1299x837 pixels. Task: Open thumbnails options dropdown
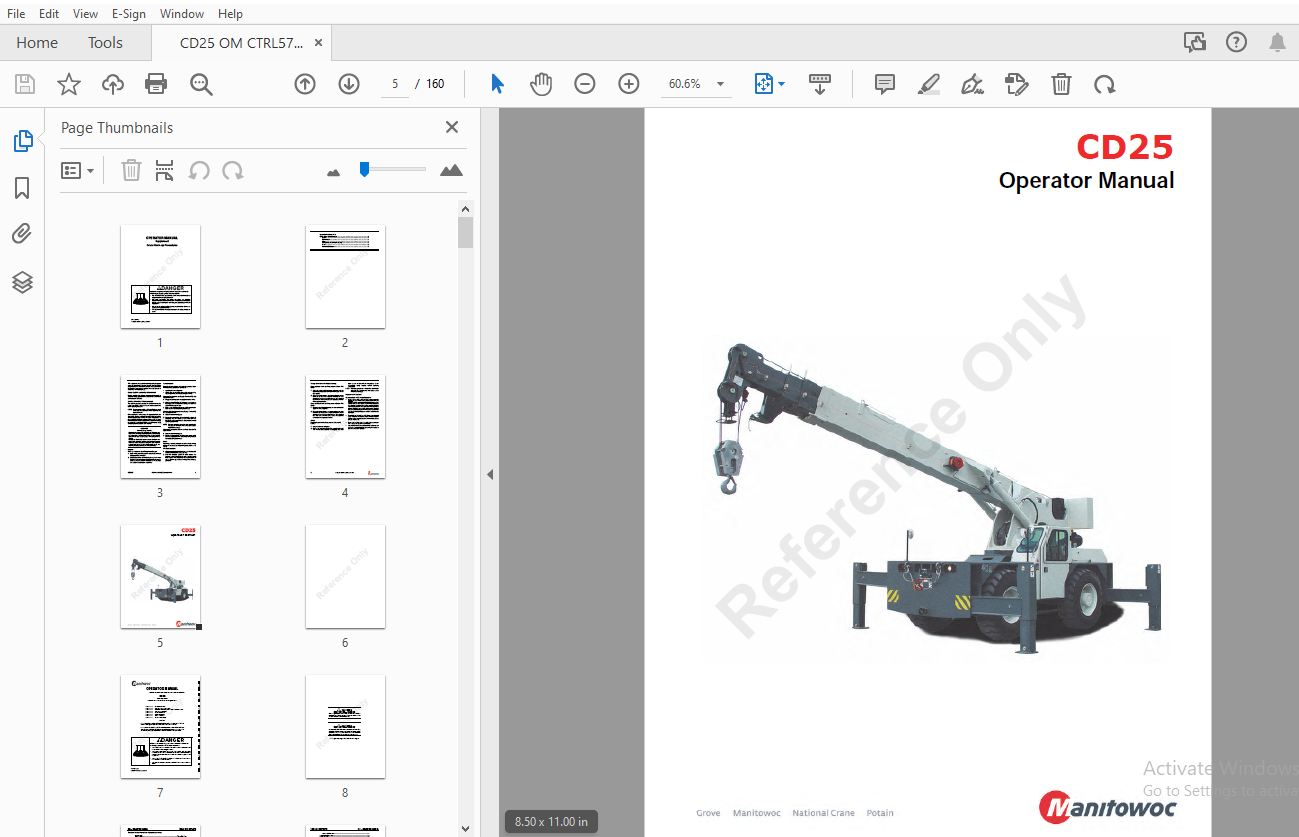click(78, 171)
